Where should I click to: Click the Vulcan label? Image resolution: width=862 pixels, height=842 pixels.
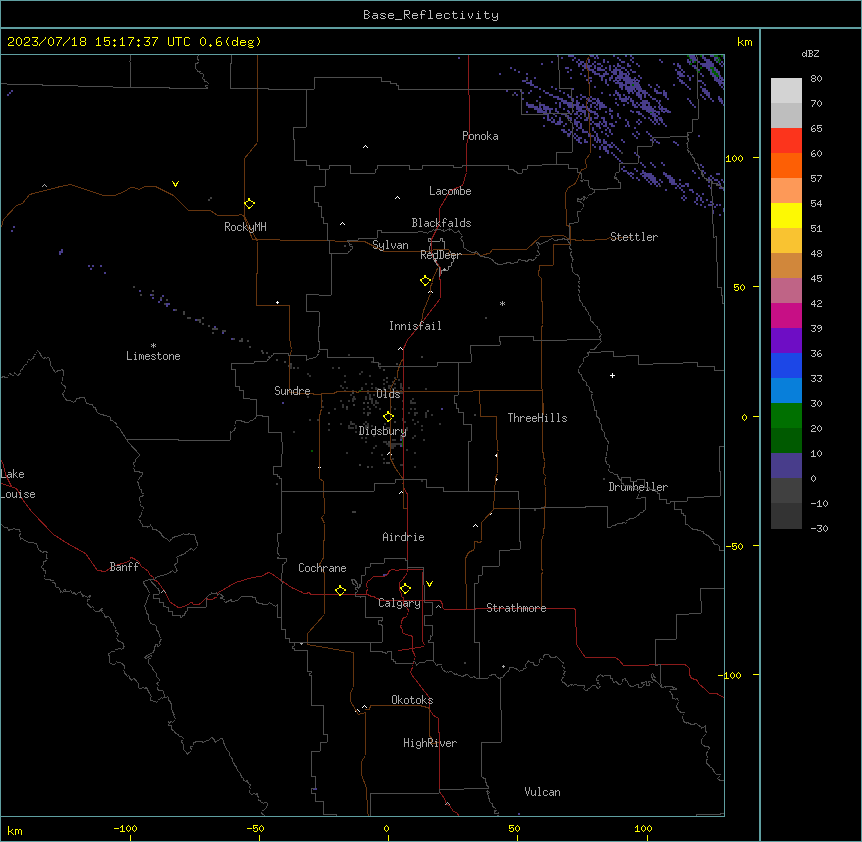543,792
